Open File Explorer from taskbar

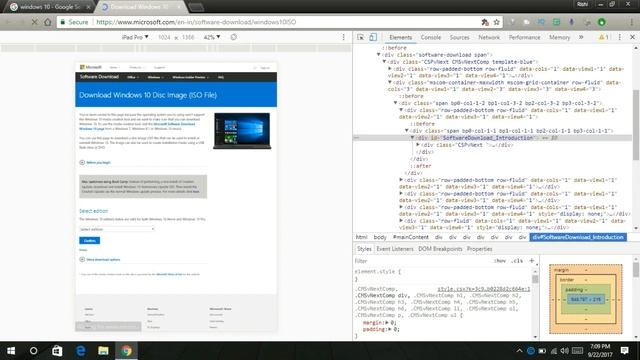tap(103, 351)
